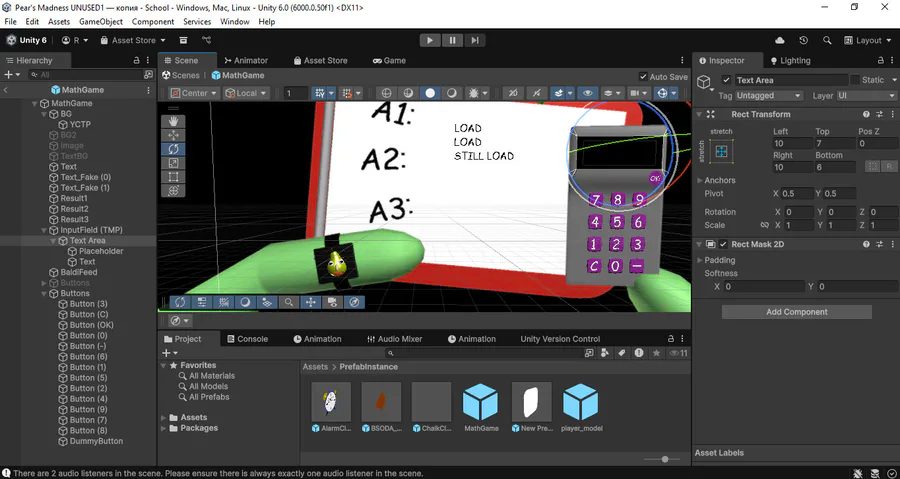Screen dimensions: 900x479
Task: Open global Search magnifier icon
Action: [827, 40]
